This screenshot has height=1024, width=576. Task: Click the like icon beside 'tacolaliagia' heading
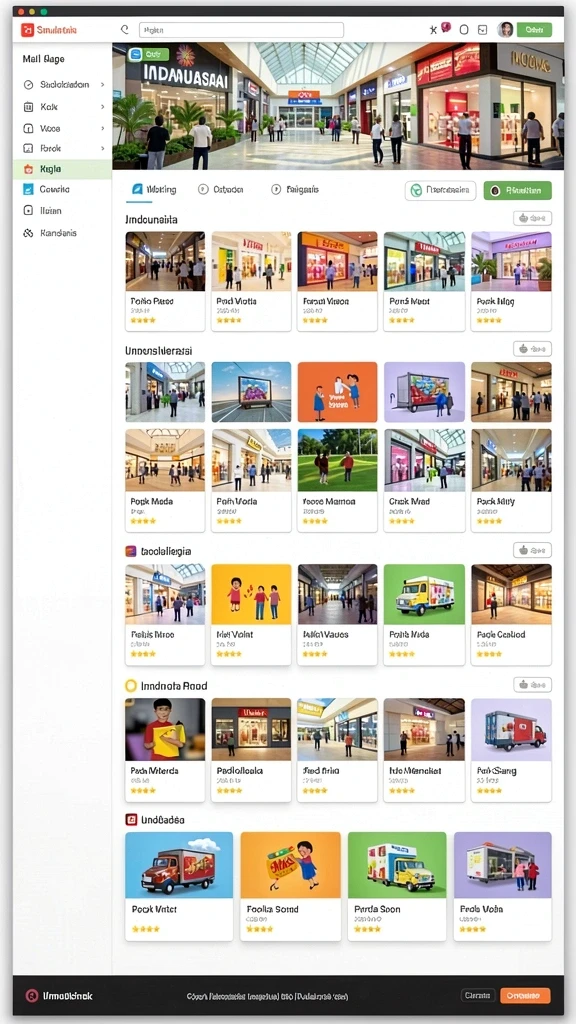[x=524, y=550]
